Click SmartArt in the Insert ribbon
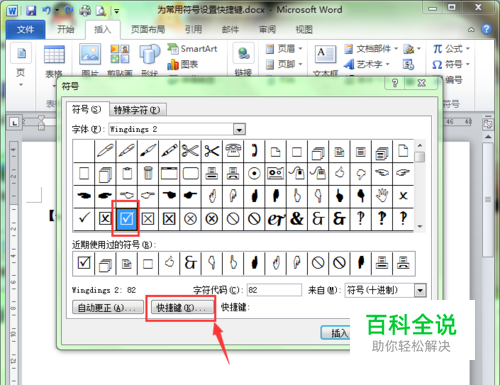 tap(192, 49)
